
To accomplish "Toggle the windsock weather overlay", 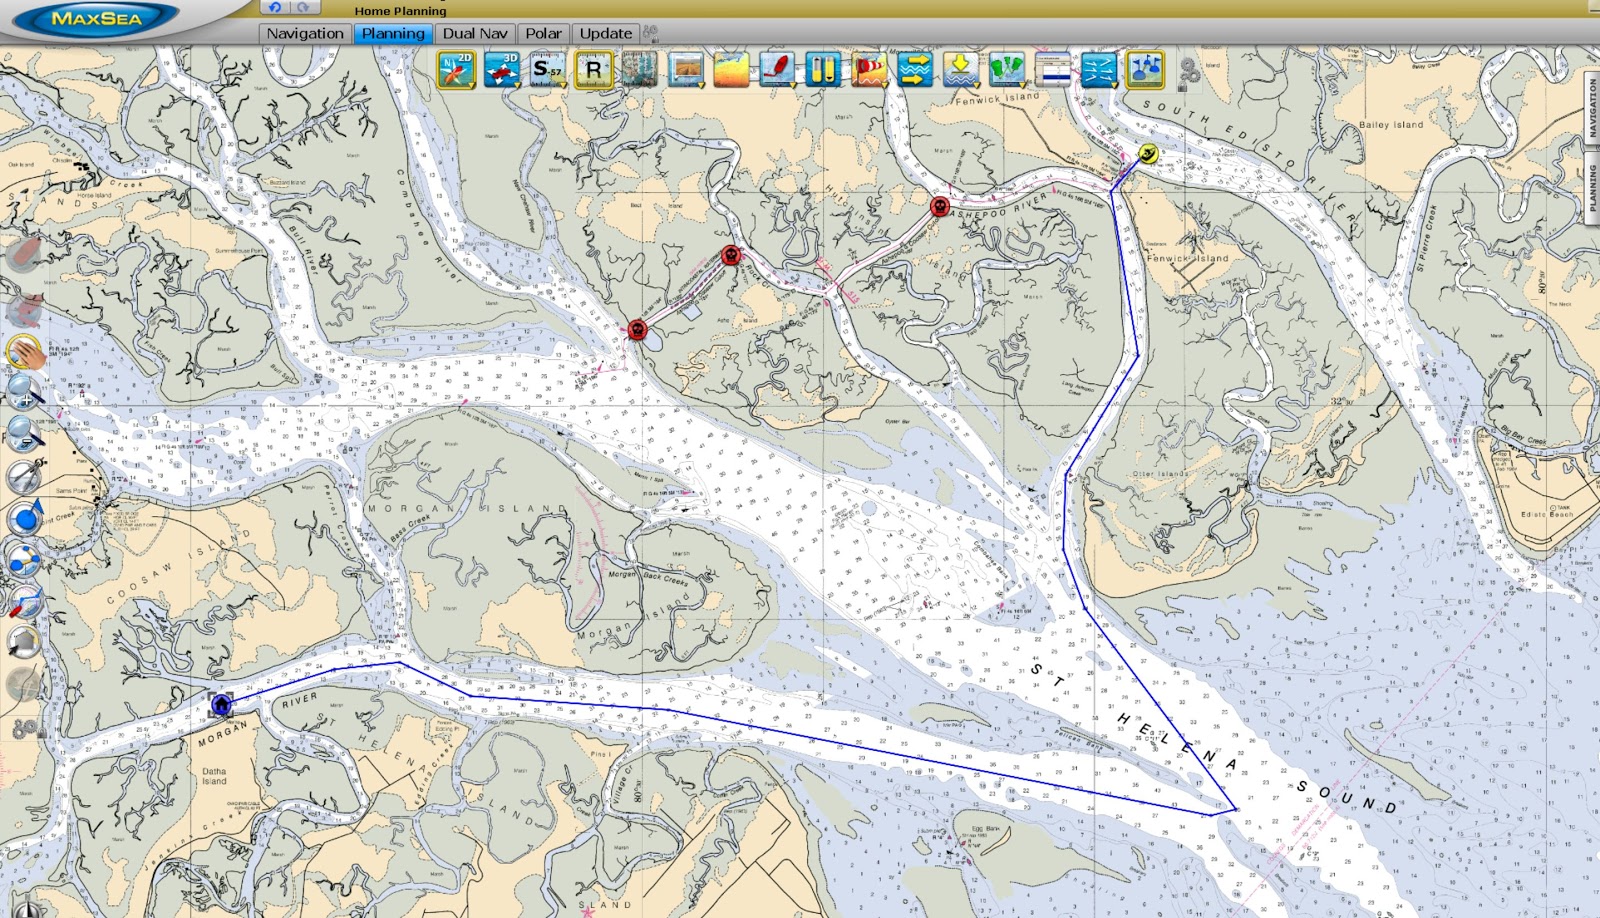I will point(870,70).
